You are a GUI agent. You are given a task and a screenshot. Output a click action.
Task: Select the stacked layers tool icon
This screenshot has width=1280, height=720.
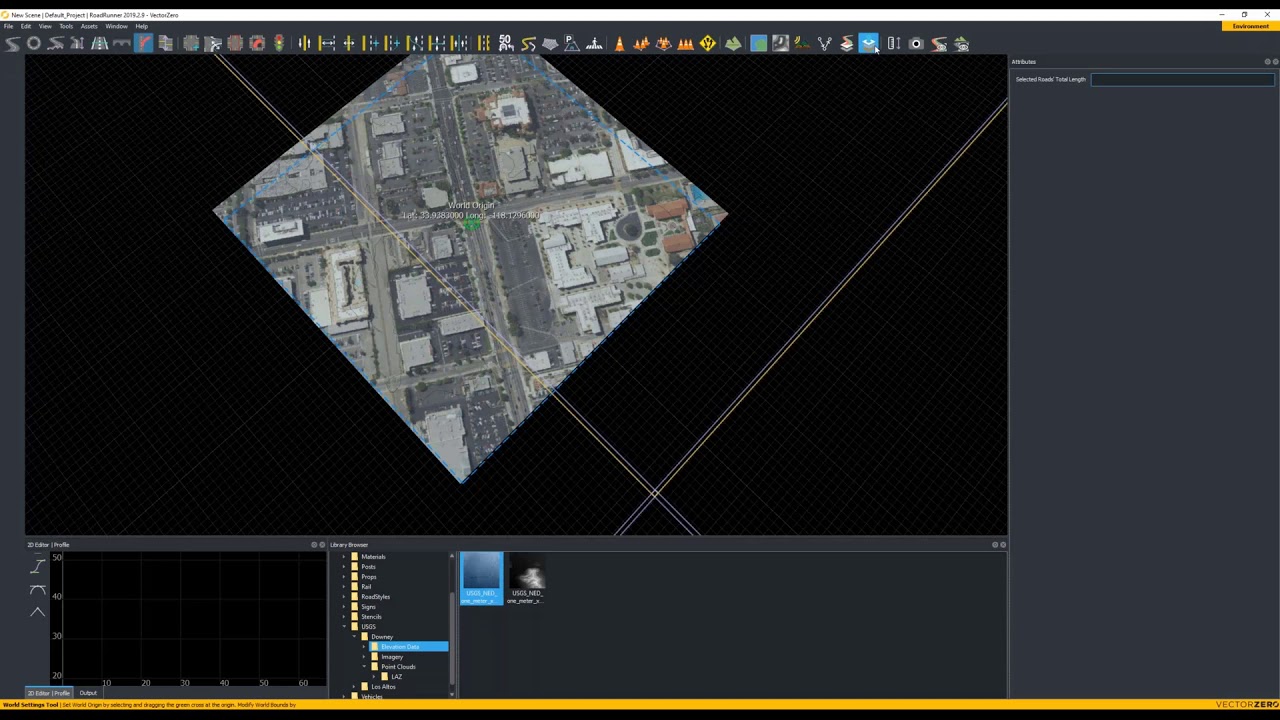[x=846, y=43]
